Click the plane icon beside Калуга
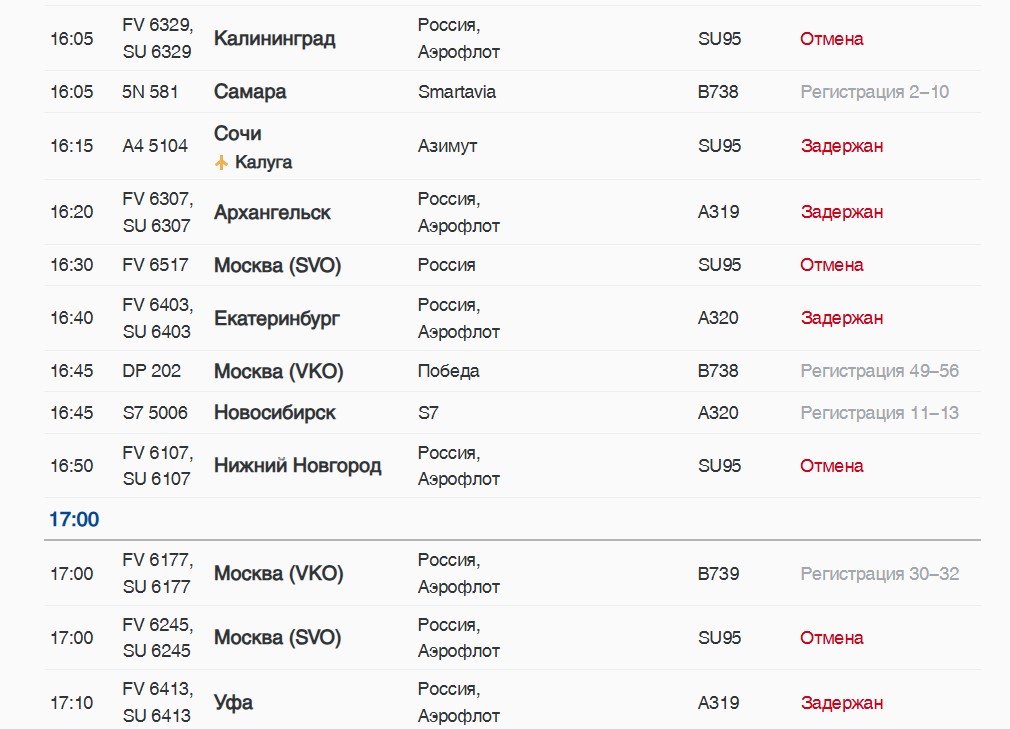 click(222, 162)
